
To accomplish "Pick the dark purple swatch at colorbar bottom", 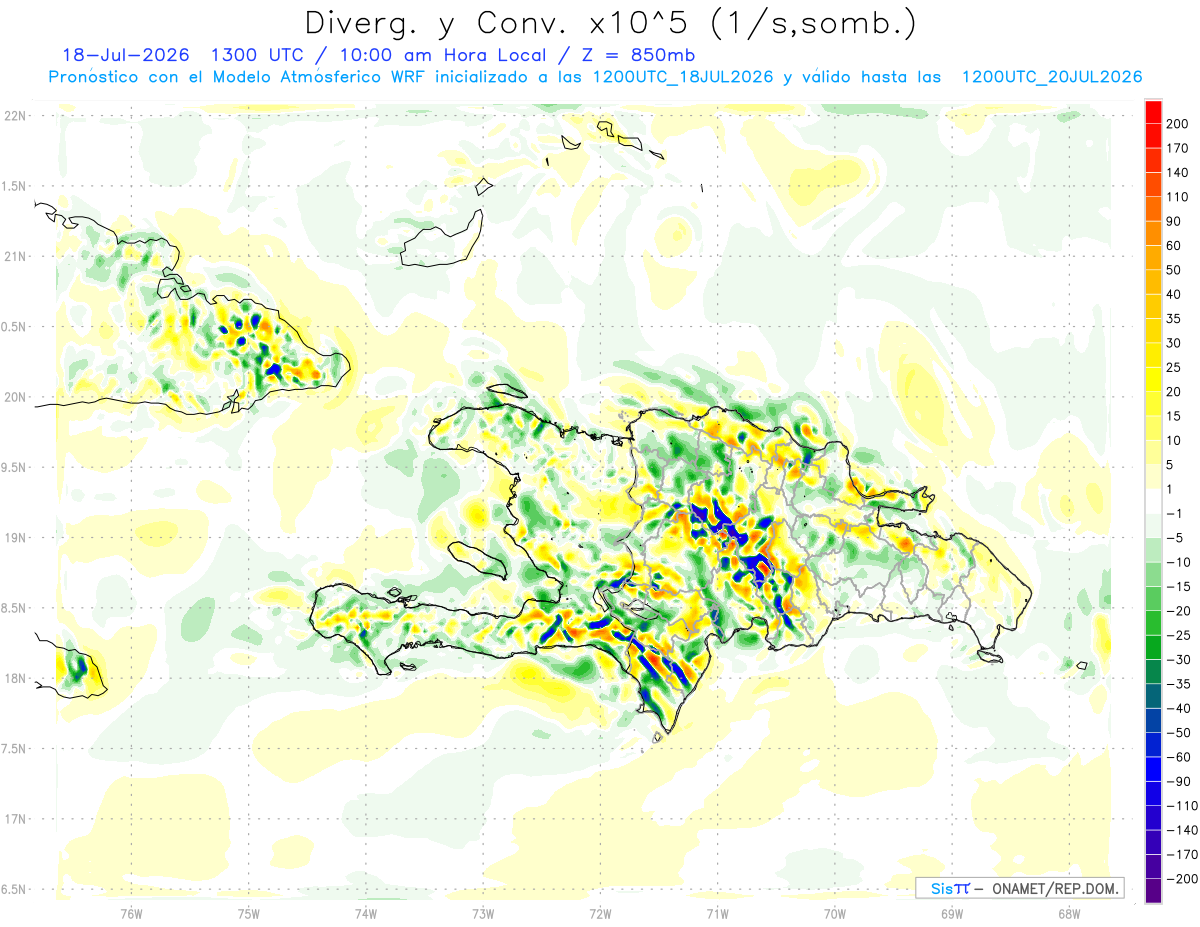I will click(1153, 890).
